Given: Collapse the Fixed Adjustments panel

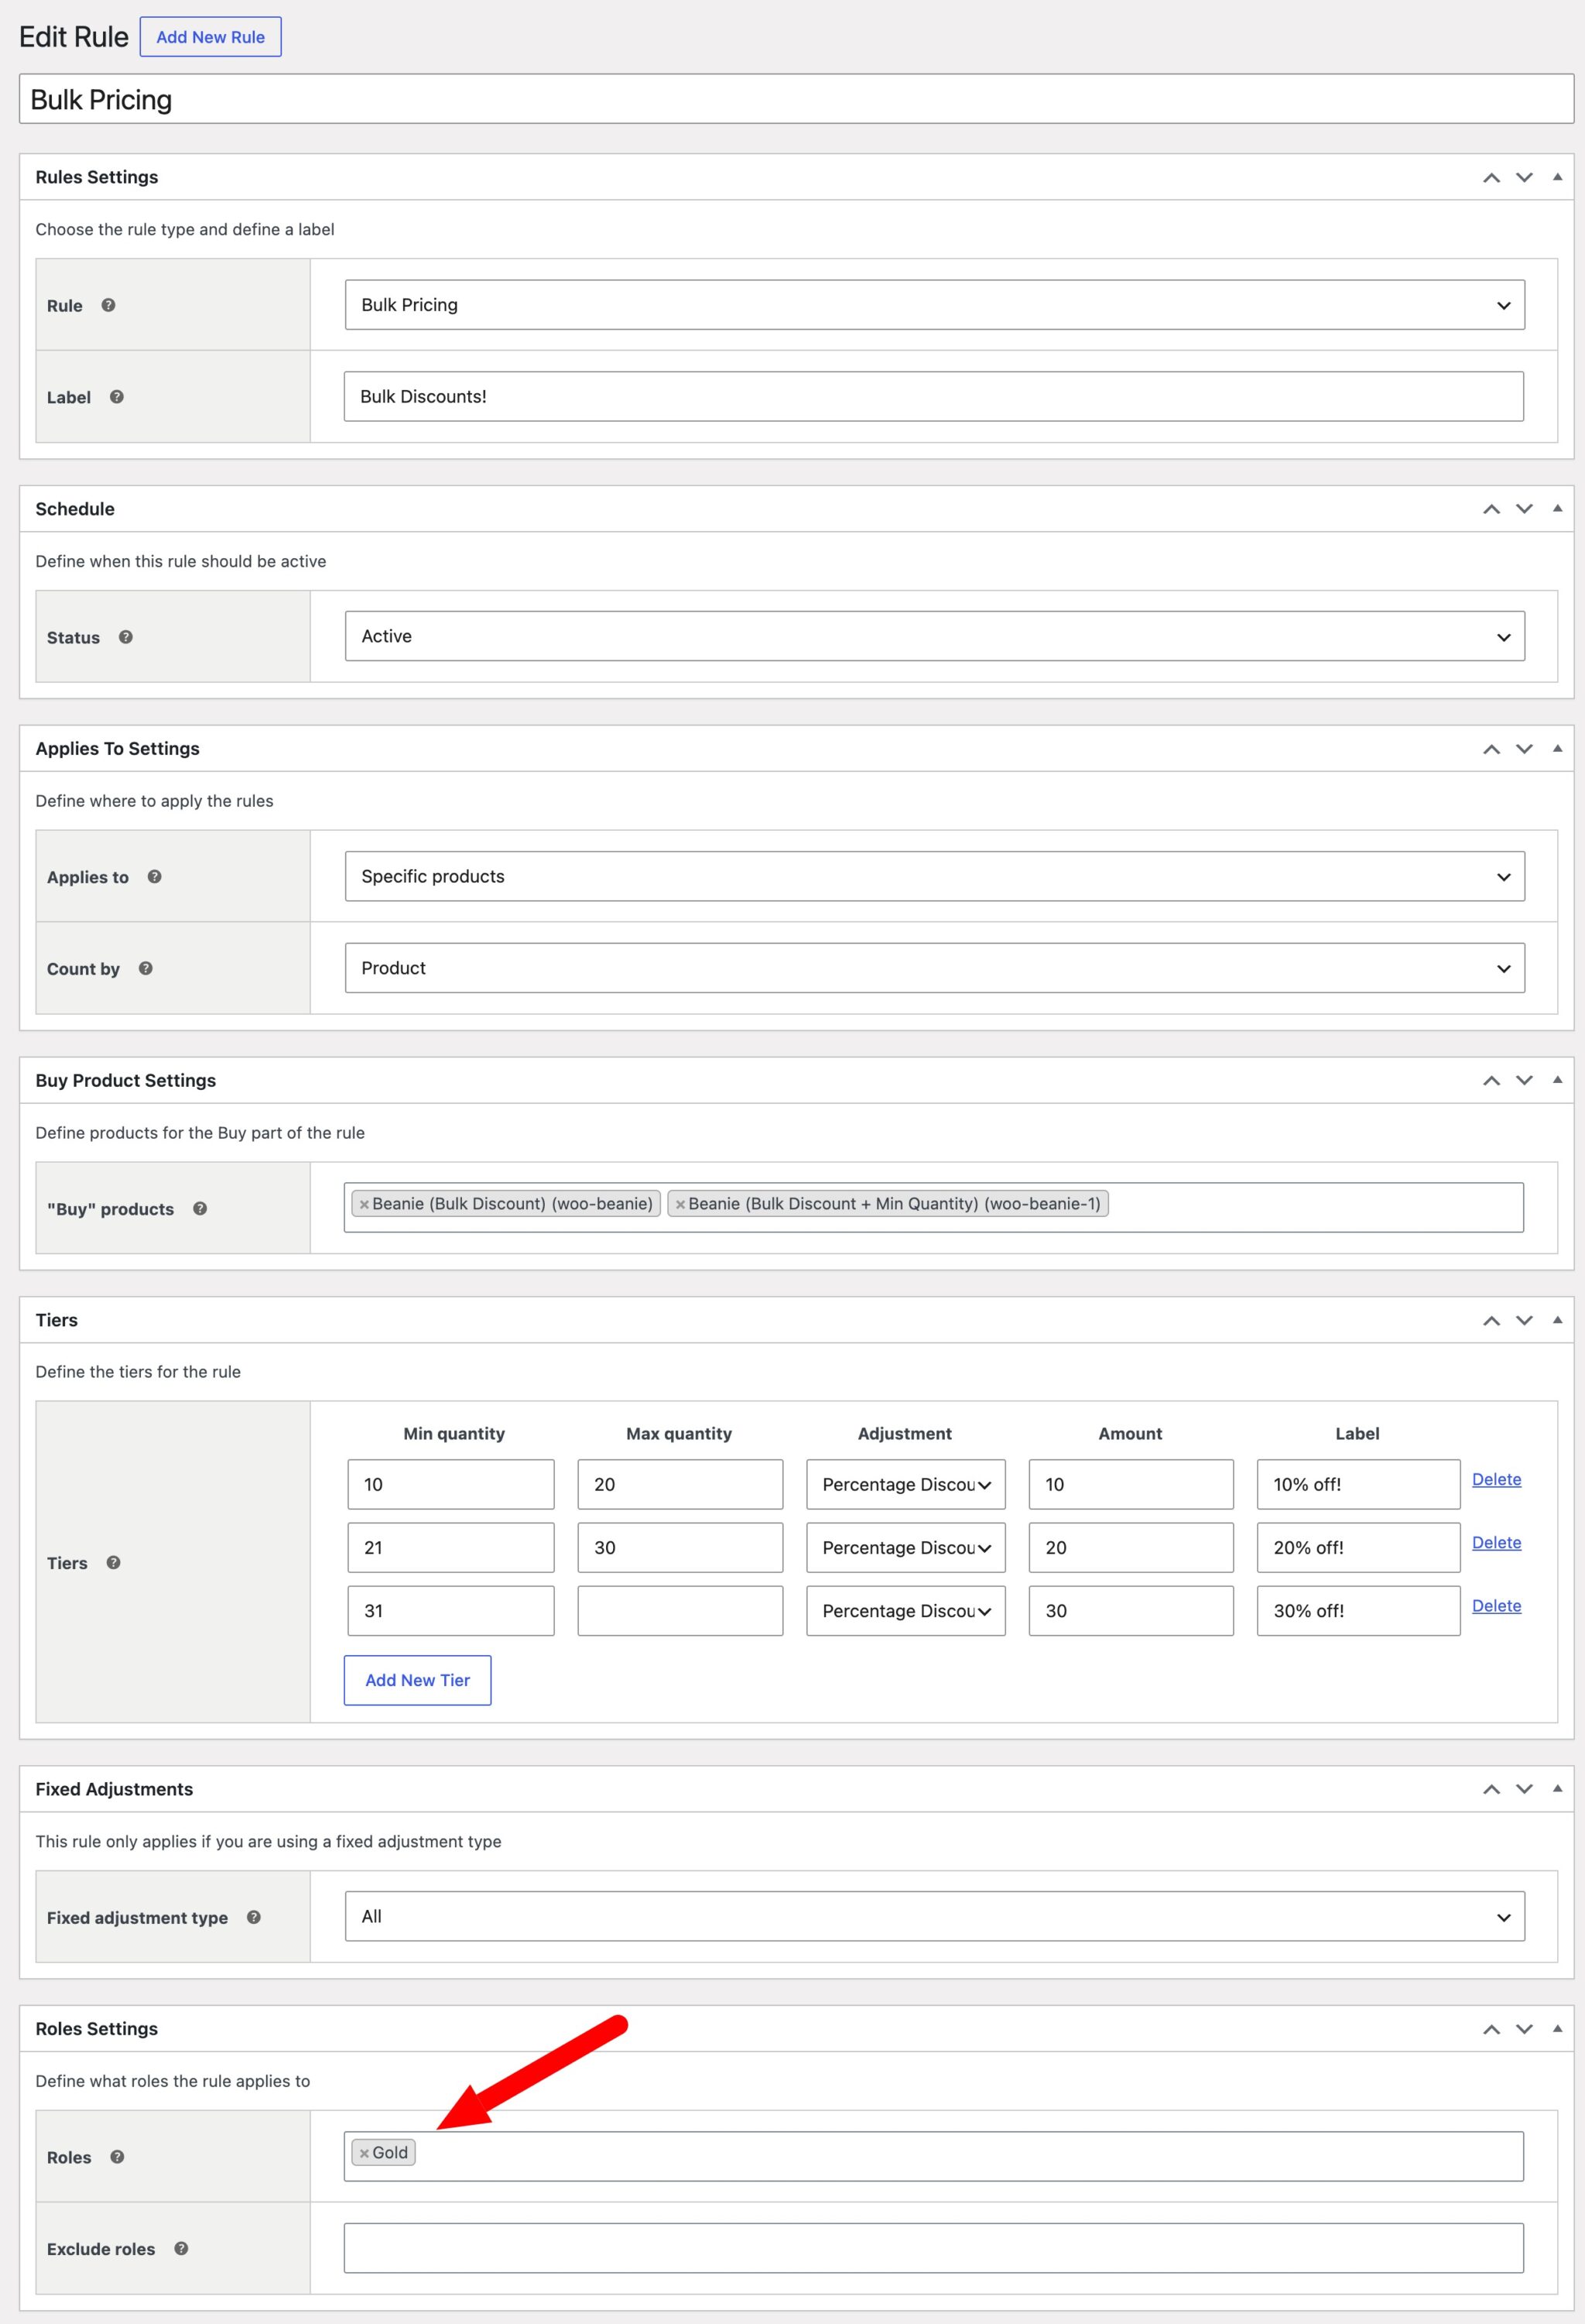Looking at the screenshot, I should tap(1557, 1788).
